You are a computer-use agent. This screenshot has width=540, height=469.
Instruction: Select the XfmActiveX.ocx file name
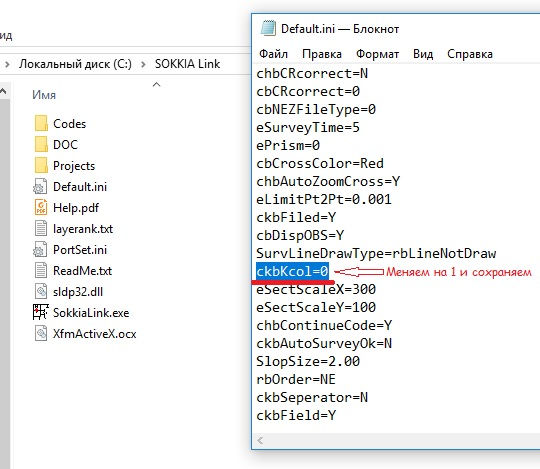95,334
